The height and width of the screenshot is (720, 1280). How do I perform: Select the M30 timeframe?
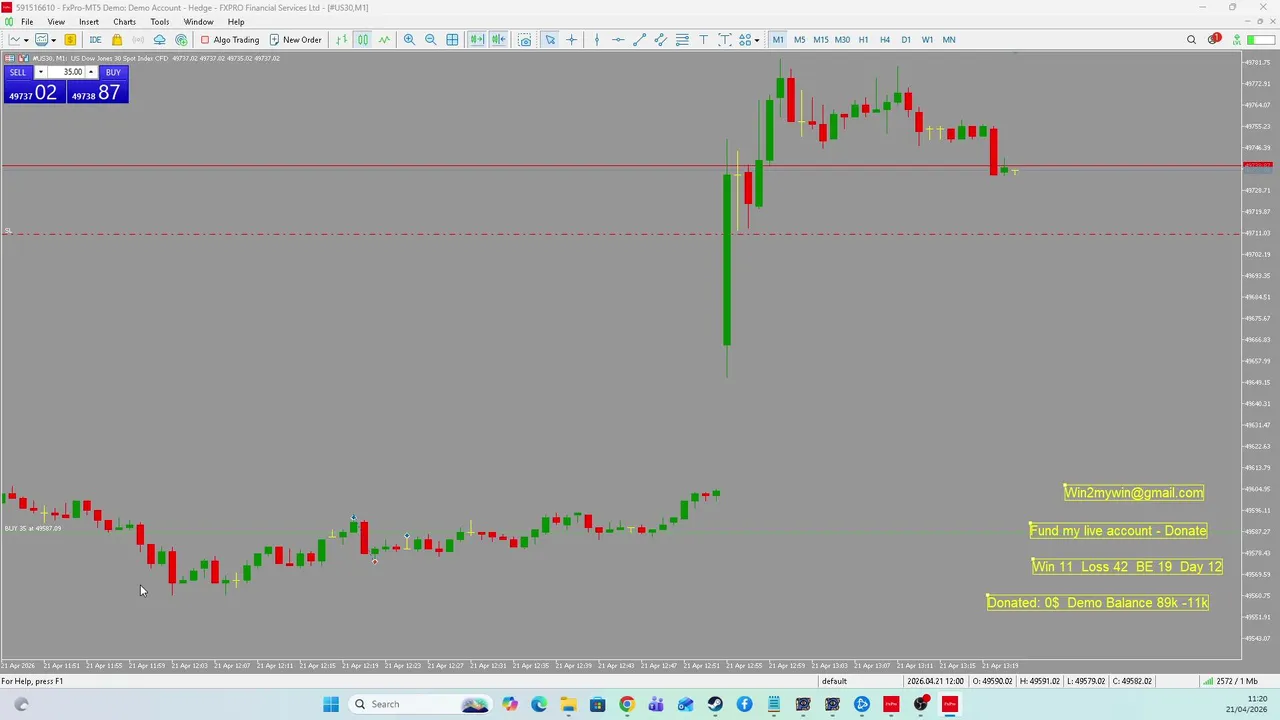click(842, 40)
